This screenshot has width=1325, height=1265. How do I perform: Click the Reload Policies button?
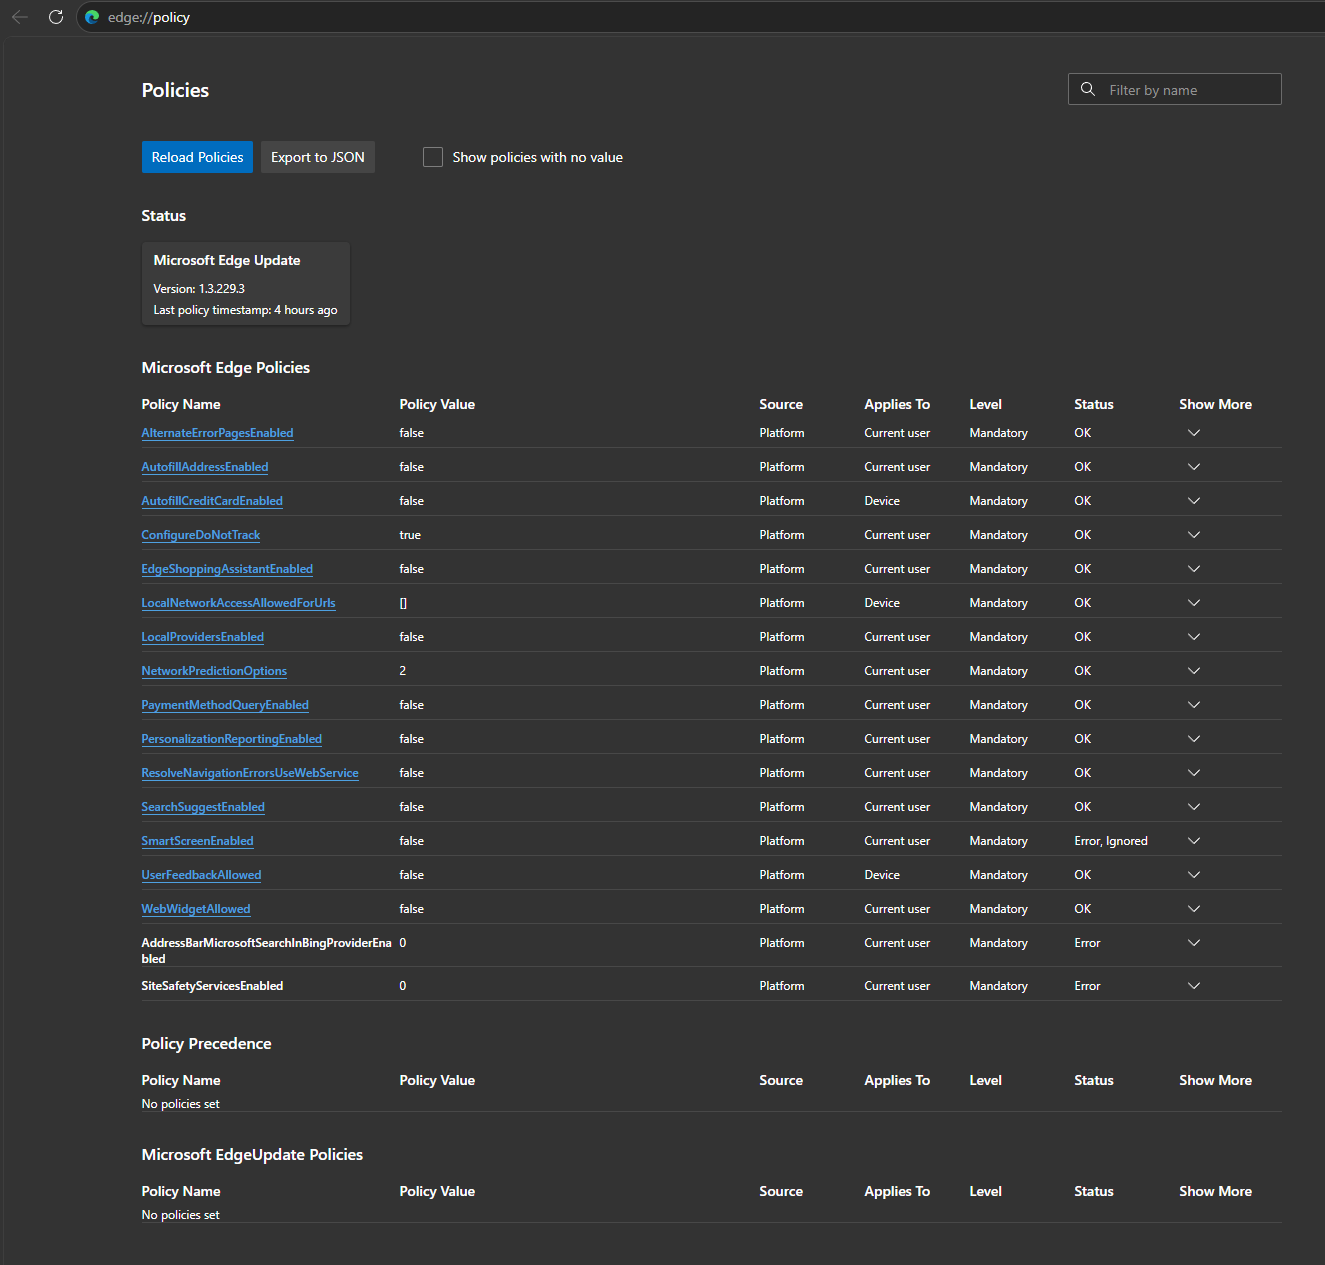pos(197,157)
